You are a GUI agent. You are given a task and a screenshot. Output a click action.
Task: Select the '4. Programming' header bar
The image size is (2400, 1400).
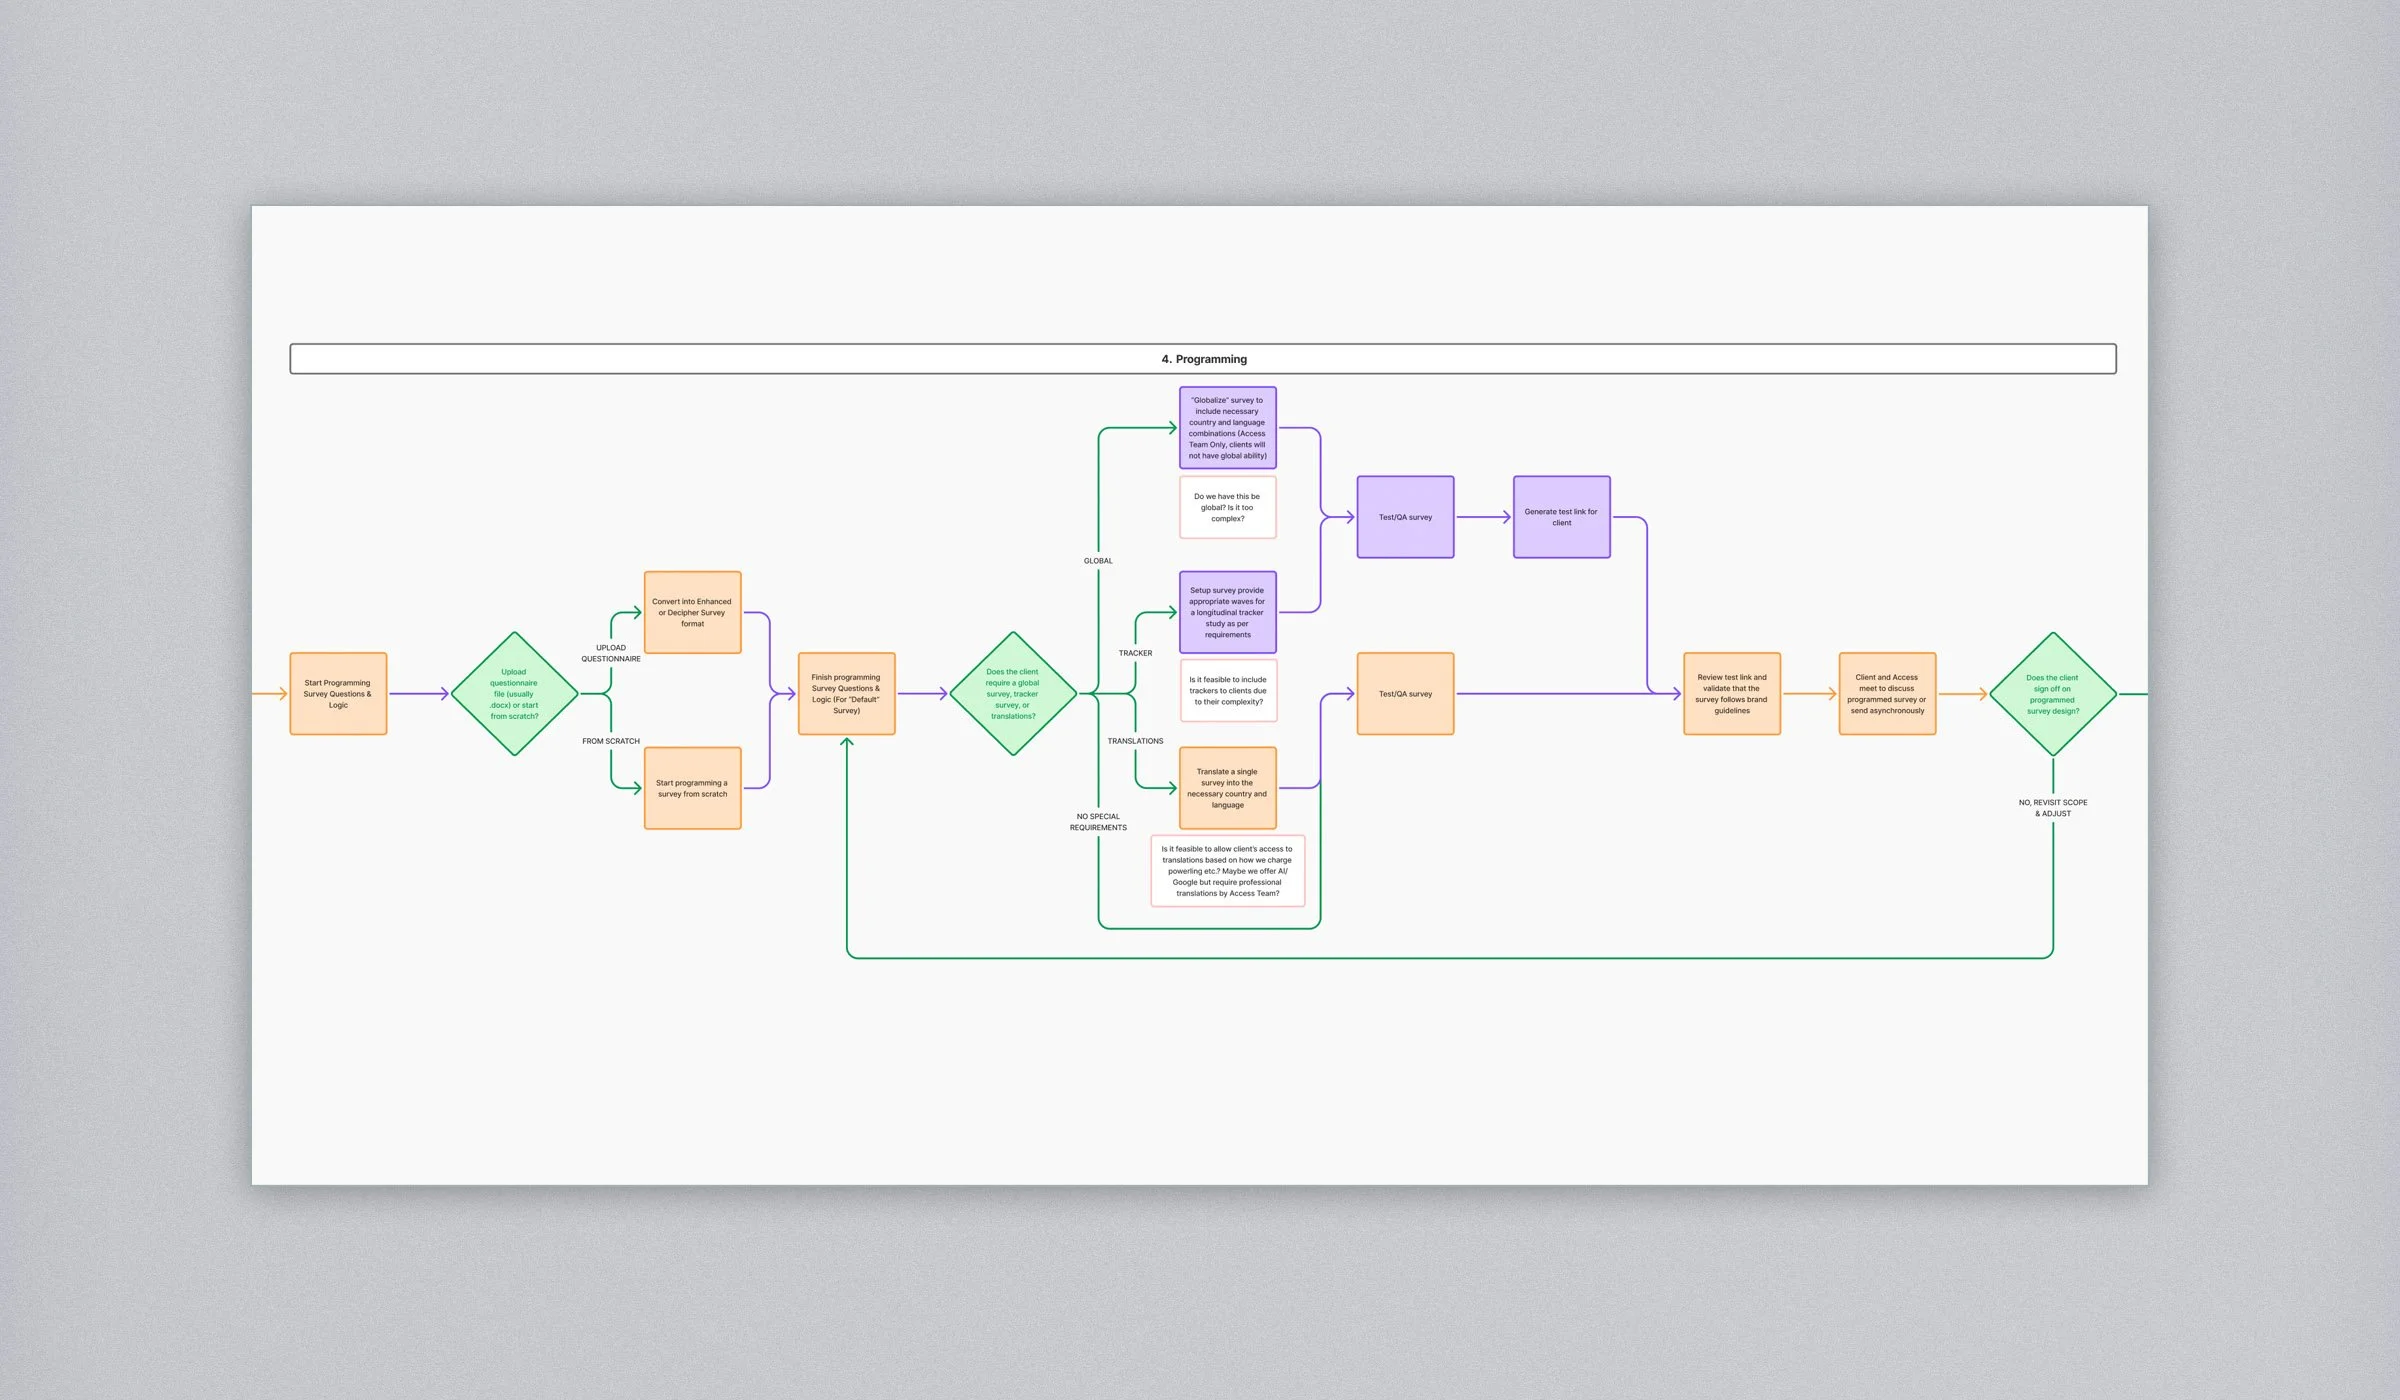click(x=1203, y=359)
